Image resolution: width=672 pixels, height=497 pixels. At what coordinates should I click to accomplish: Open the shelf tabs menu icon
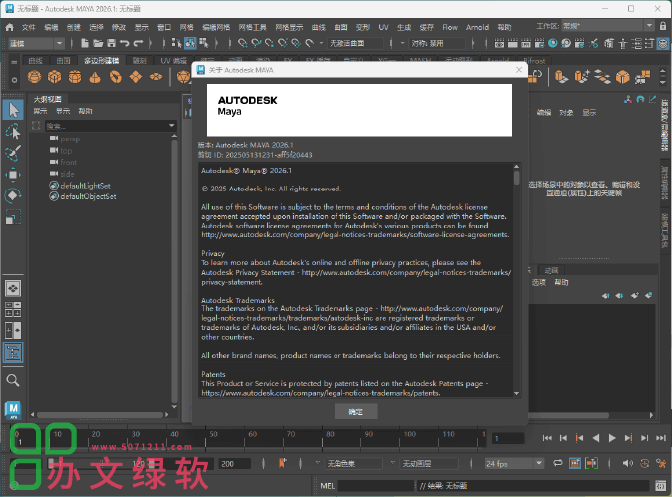click(14, 62)
